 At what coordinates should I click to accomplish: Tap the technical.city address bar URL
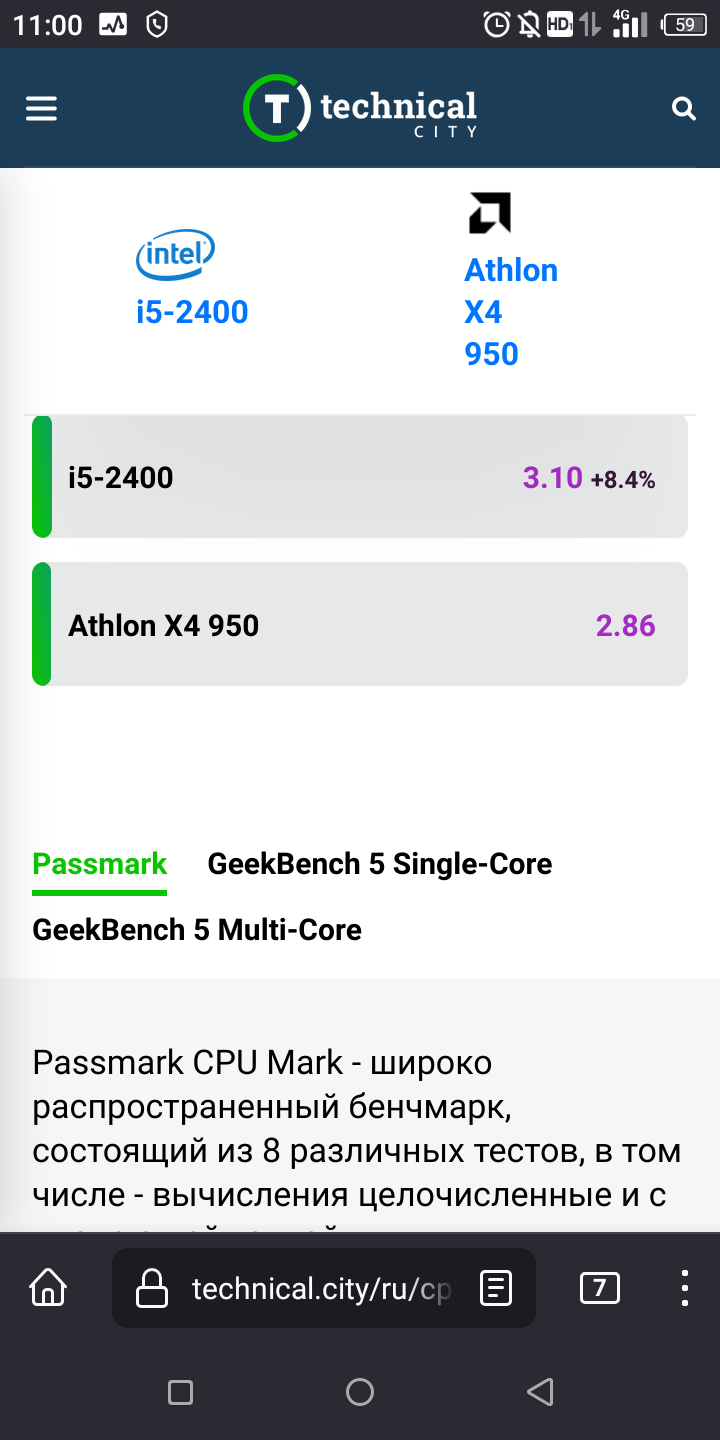click(321, 1288)
